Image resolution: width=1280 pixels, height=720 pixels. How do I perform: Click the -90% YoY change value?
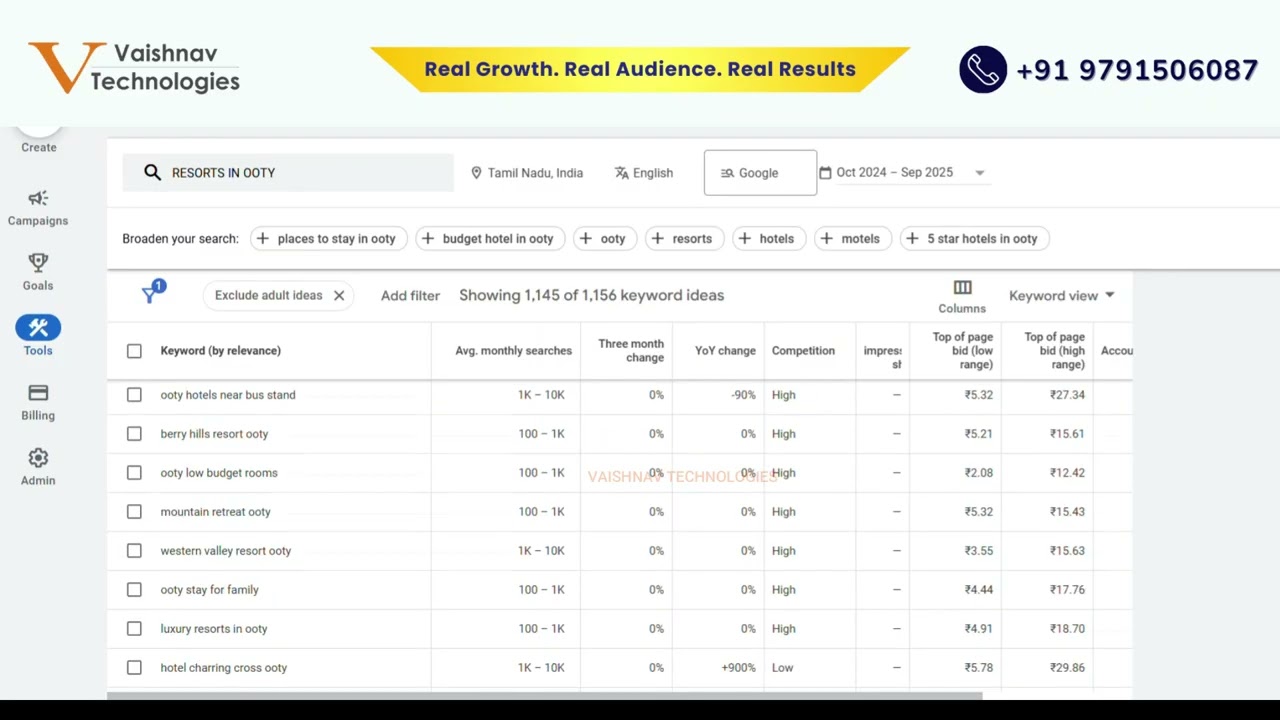pyautogui.click(x=743, y=395)
